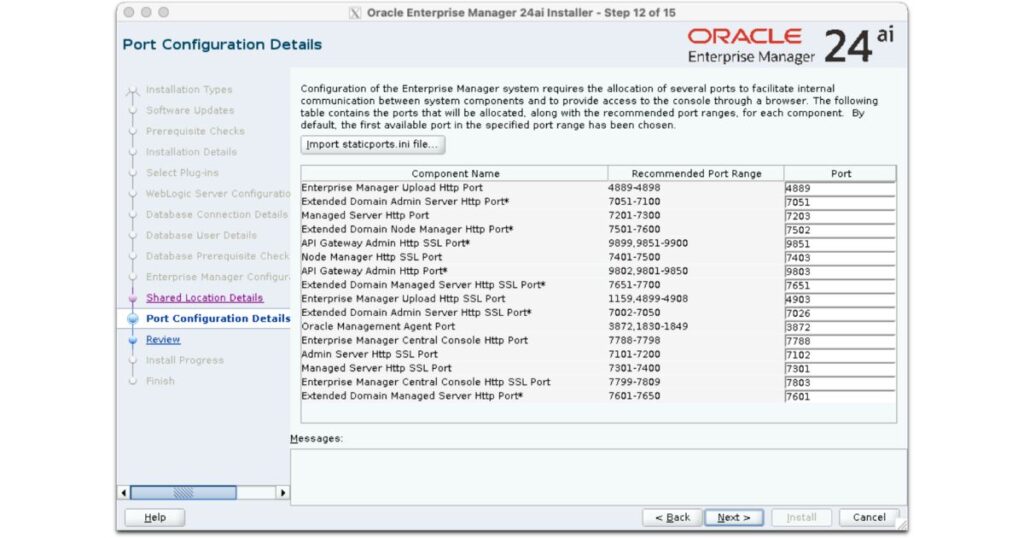Edit Oracle Management Agent Port 3872
The image size is (1024, 538).
pyautogui.click(x=840, y=327)
